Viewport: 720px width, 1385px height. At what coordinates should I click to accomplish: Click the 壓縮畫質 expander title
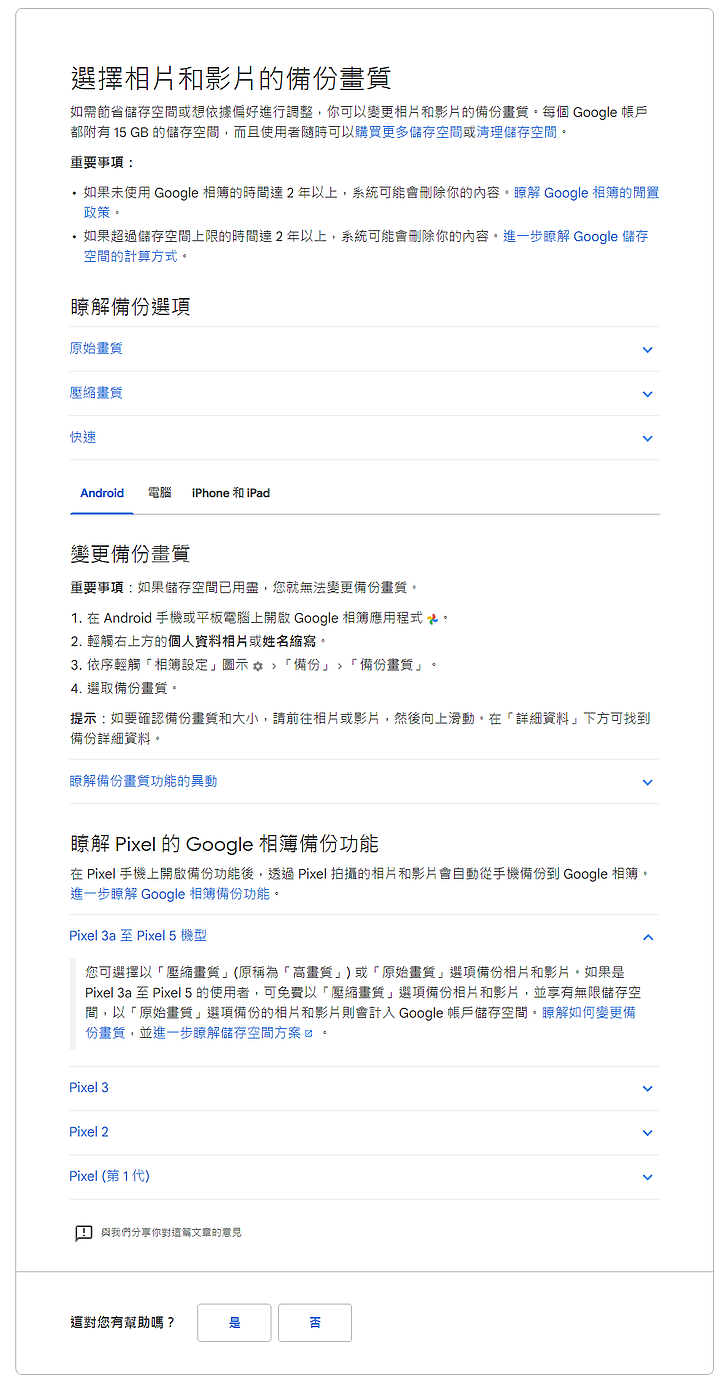coord(96,393)
